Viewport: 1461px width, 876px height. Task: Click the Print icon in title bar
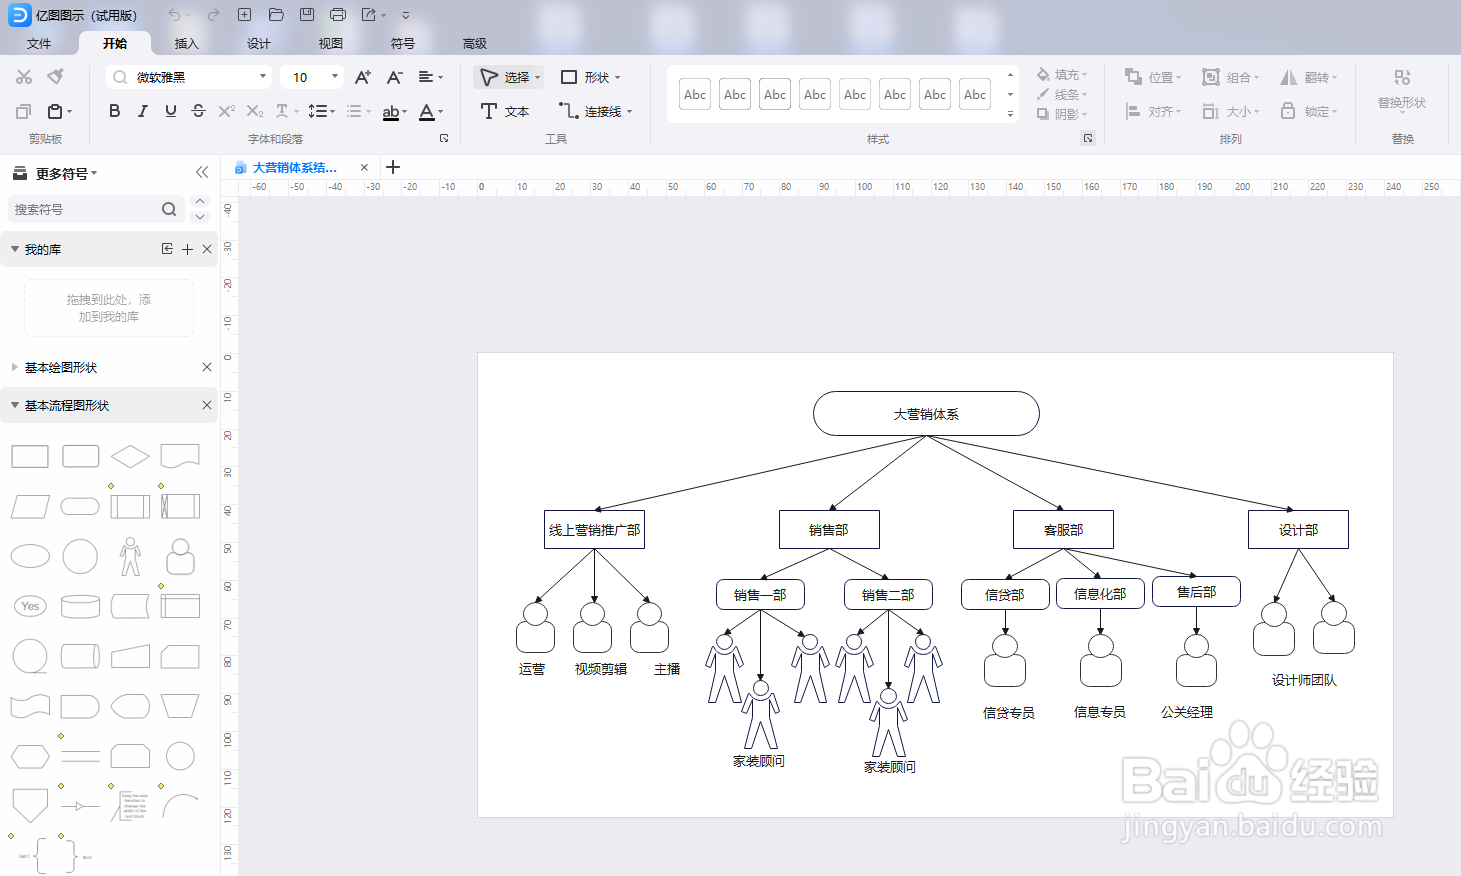pos(338,15)
